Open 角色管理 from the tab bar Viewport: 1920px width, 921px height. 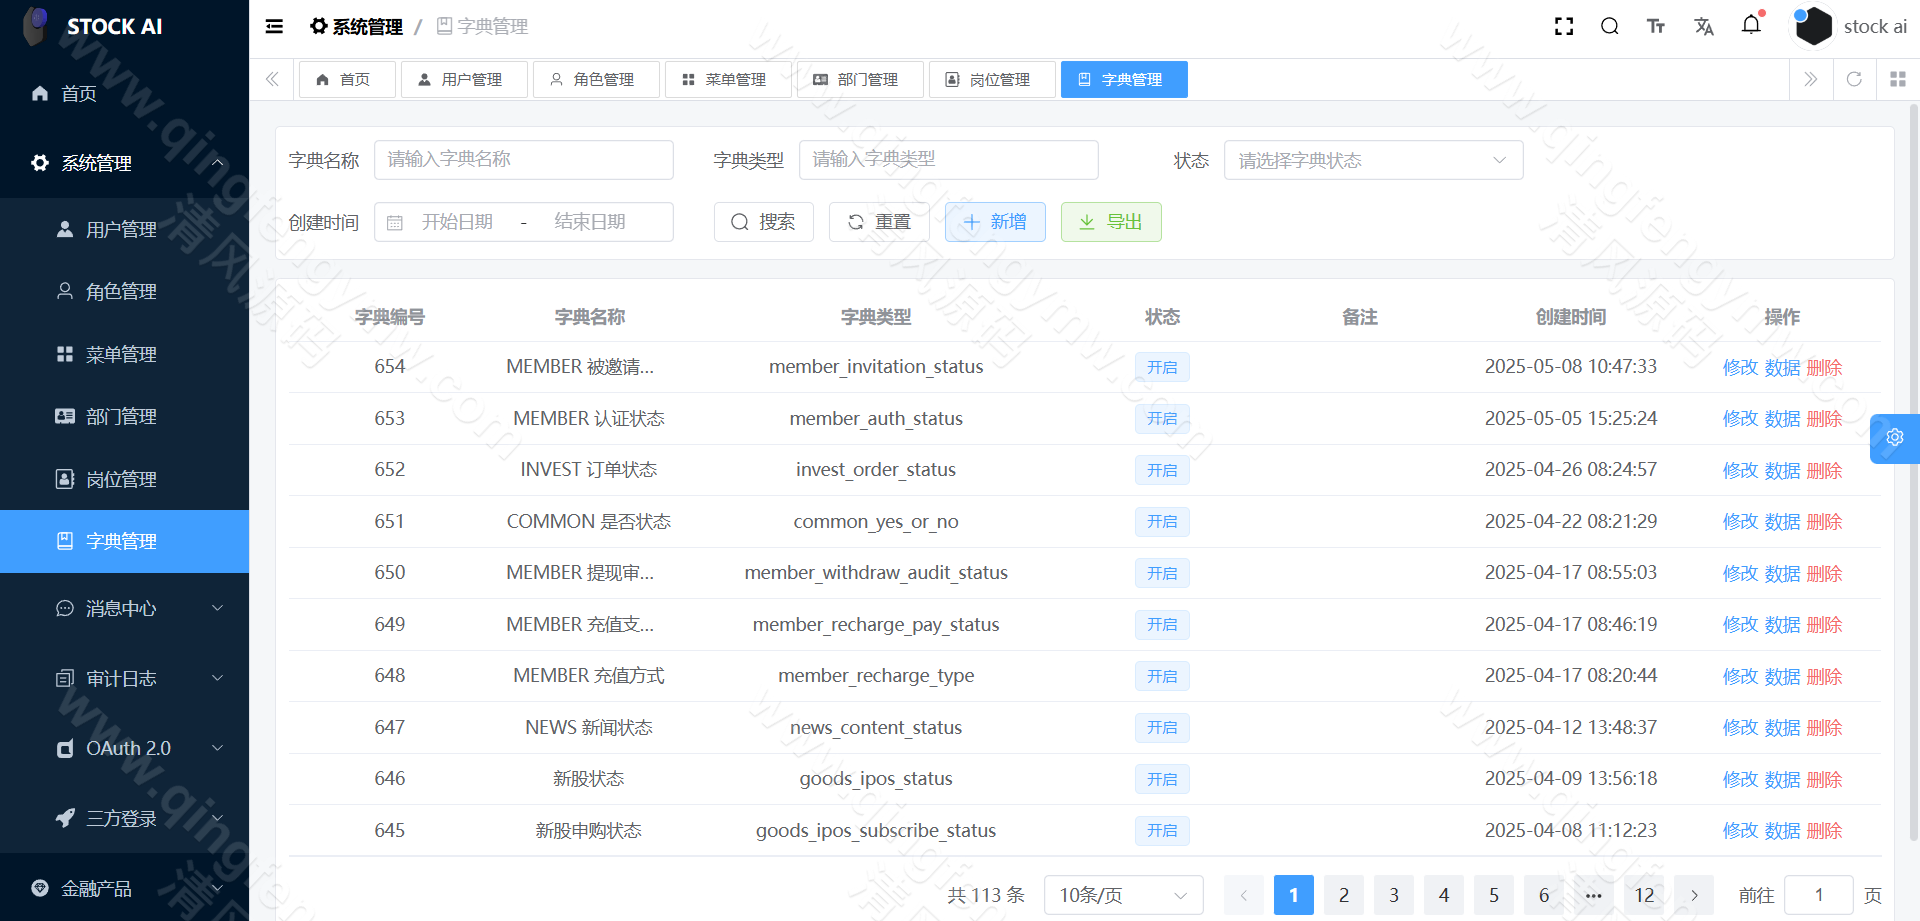tap(596, 79)
